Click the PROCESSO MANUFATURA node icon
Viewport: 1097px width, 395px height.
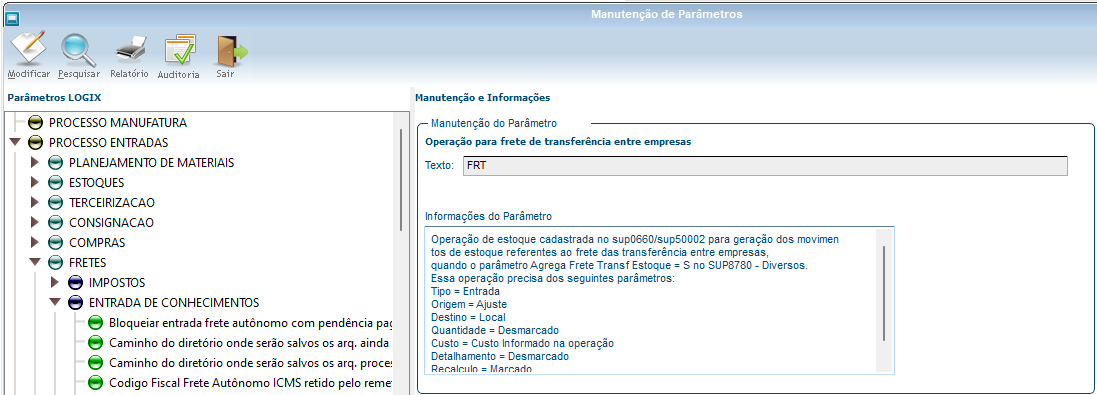[x=35, y=123]
